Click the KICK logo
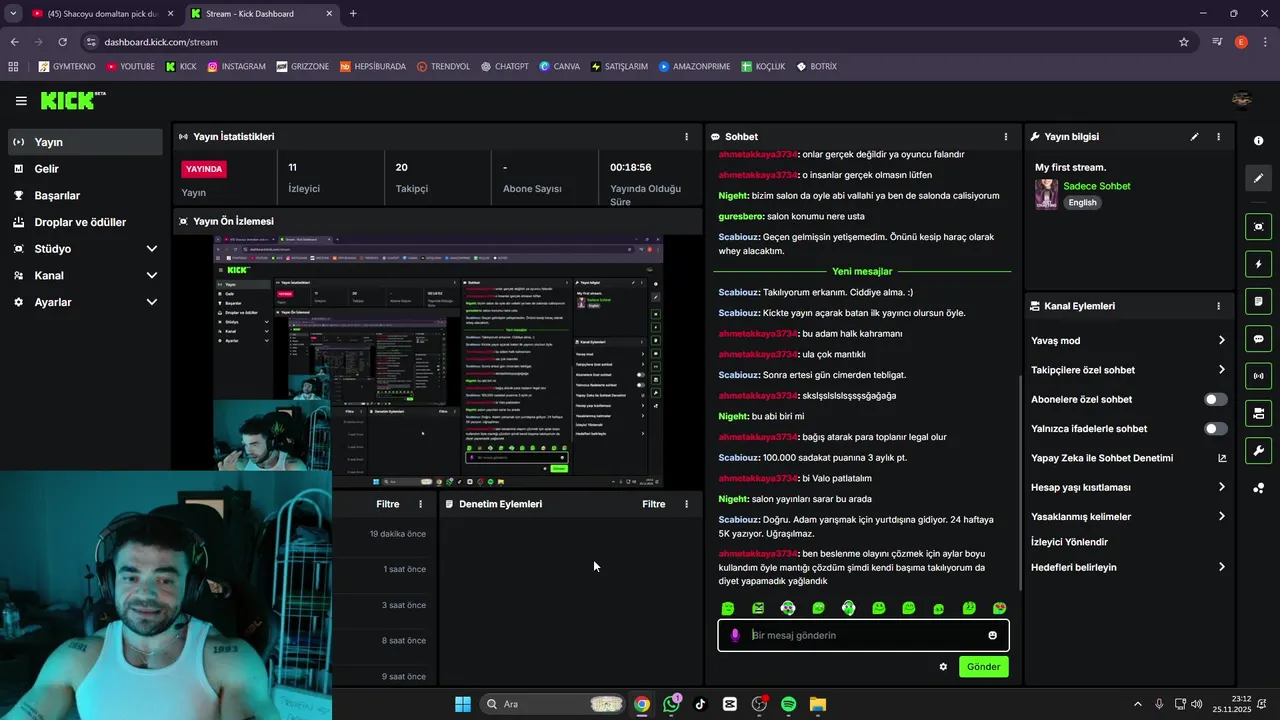The image size is (1280, 720). coord(72,100)
